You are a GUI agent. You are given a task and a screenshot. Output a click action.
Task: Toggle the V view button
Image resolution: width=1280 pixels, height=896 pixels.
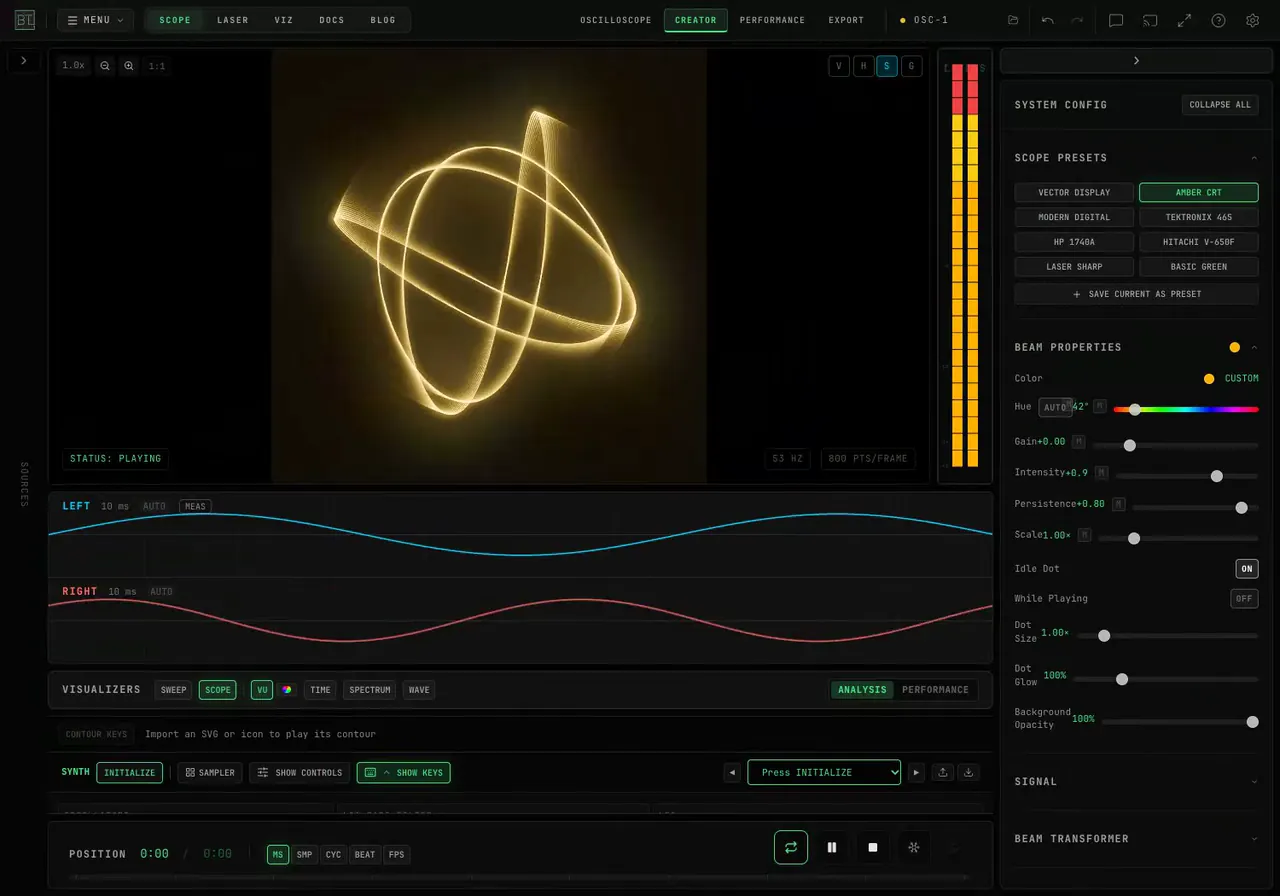point(839,66)
